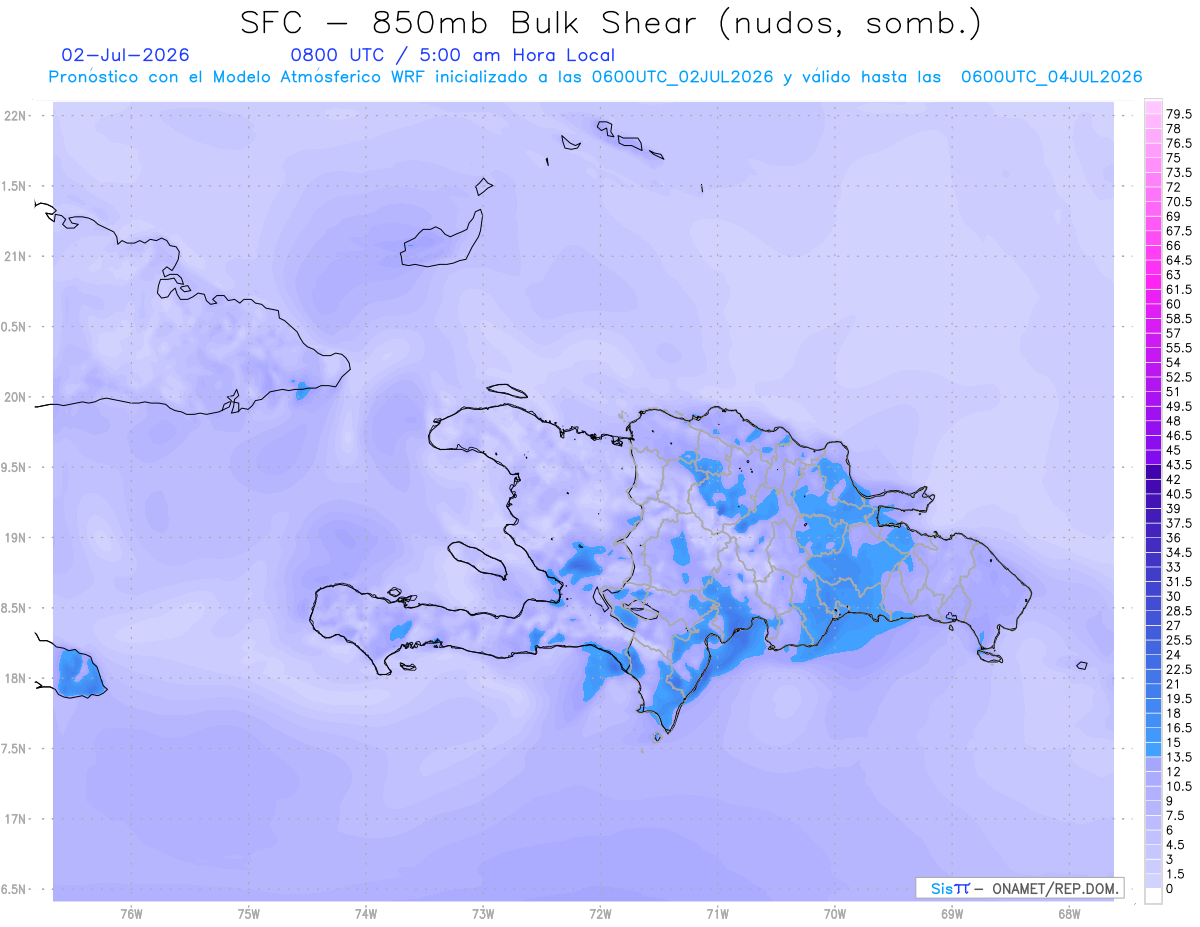Viewport: 1200px width, 927px height.
Task: Click the "68W" longitude label
Action: tap(1069, 914)
